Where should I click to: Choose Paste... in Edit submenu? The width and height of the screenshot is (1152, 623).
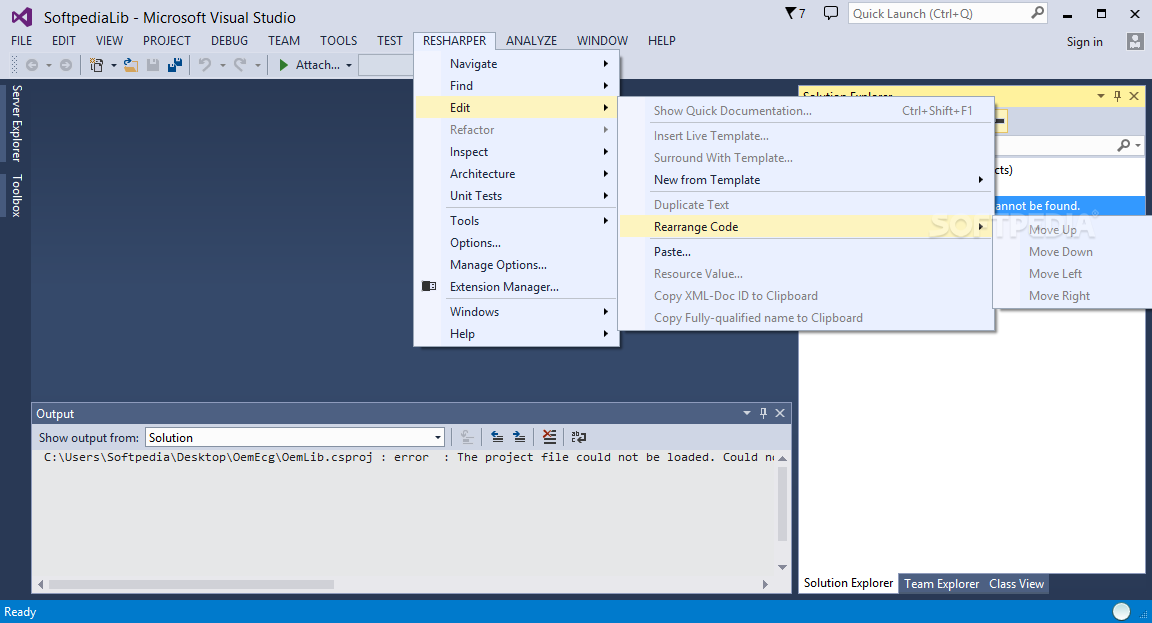(x=806, y=252)
